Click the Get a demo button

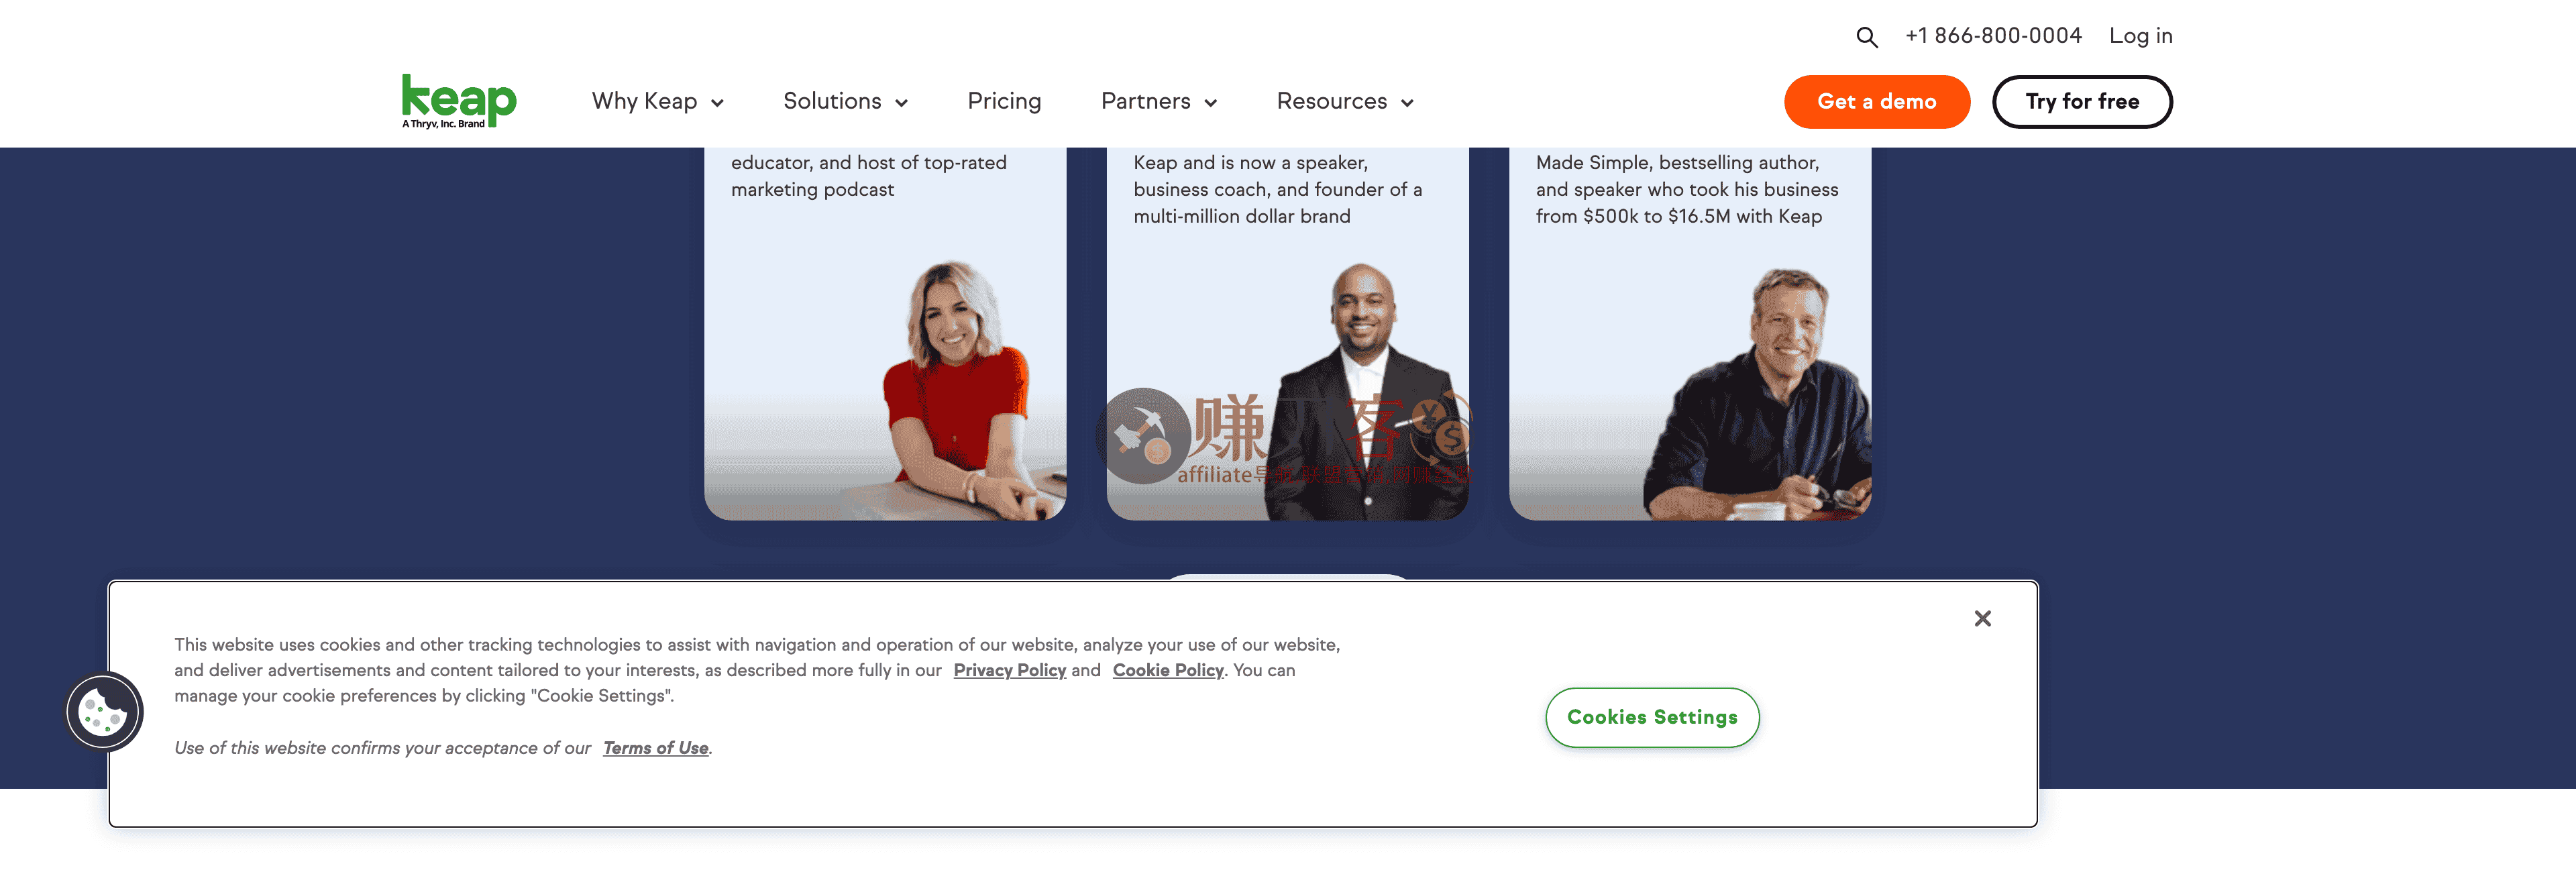pos(1876,101)
